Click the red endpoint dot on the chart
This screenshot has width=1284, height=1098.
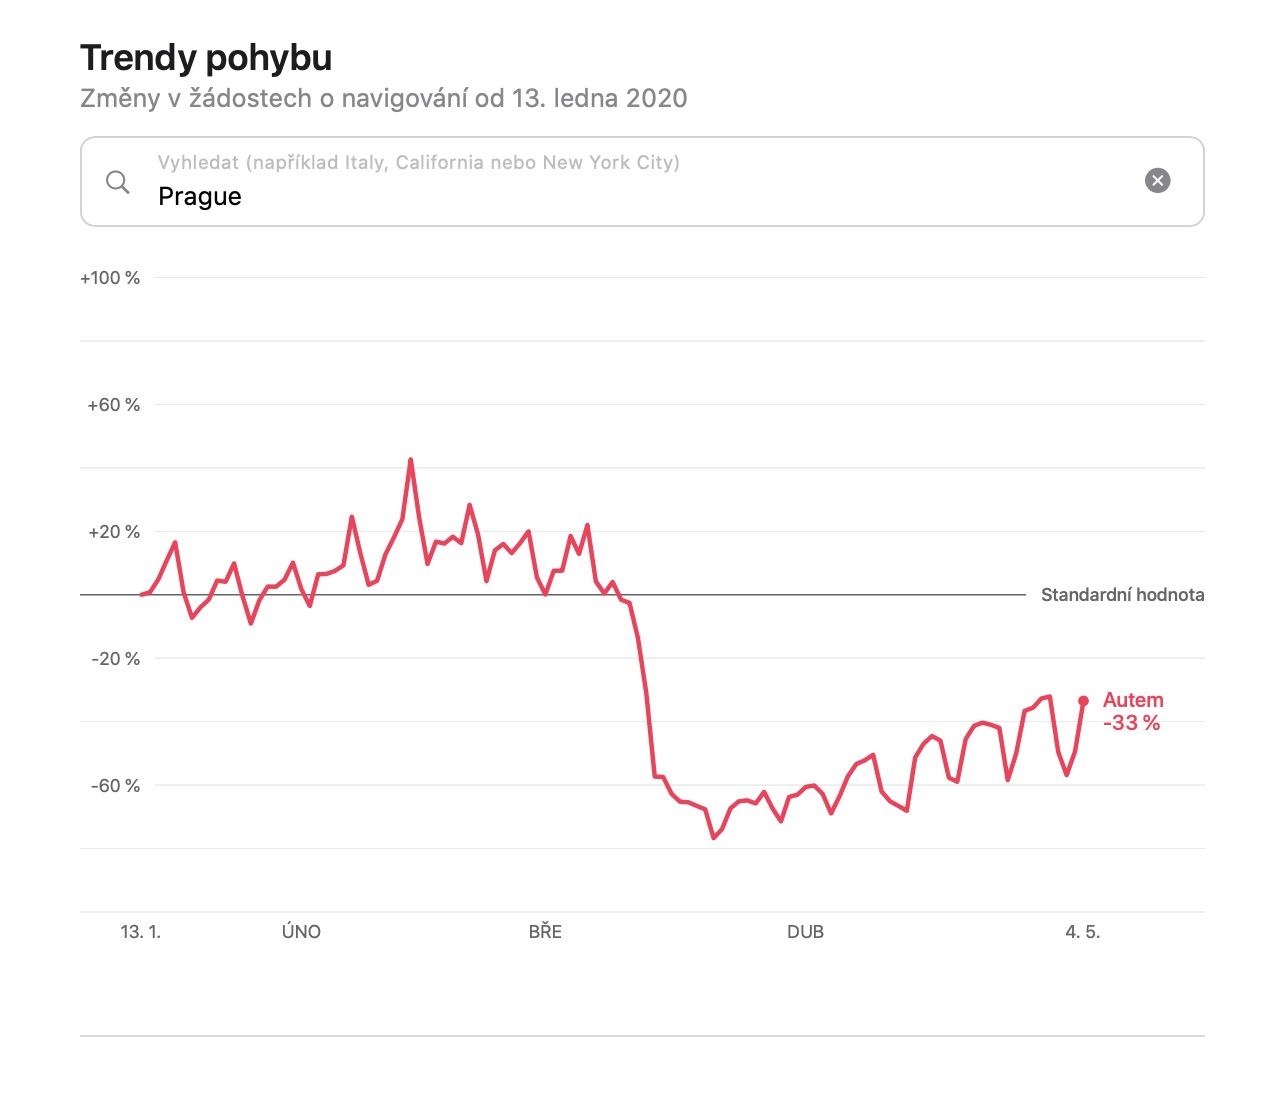(x=1083, y=701)
